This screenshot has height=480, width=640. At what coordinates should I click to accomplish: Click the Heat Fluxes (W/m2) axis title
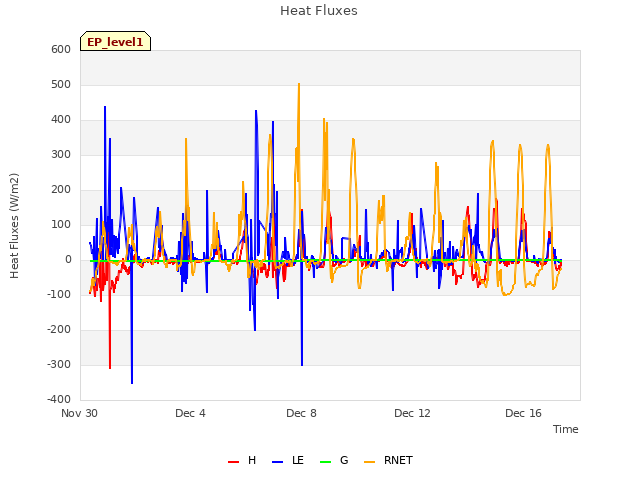point(14,226)
